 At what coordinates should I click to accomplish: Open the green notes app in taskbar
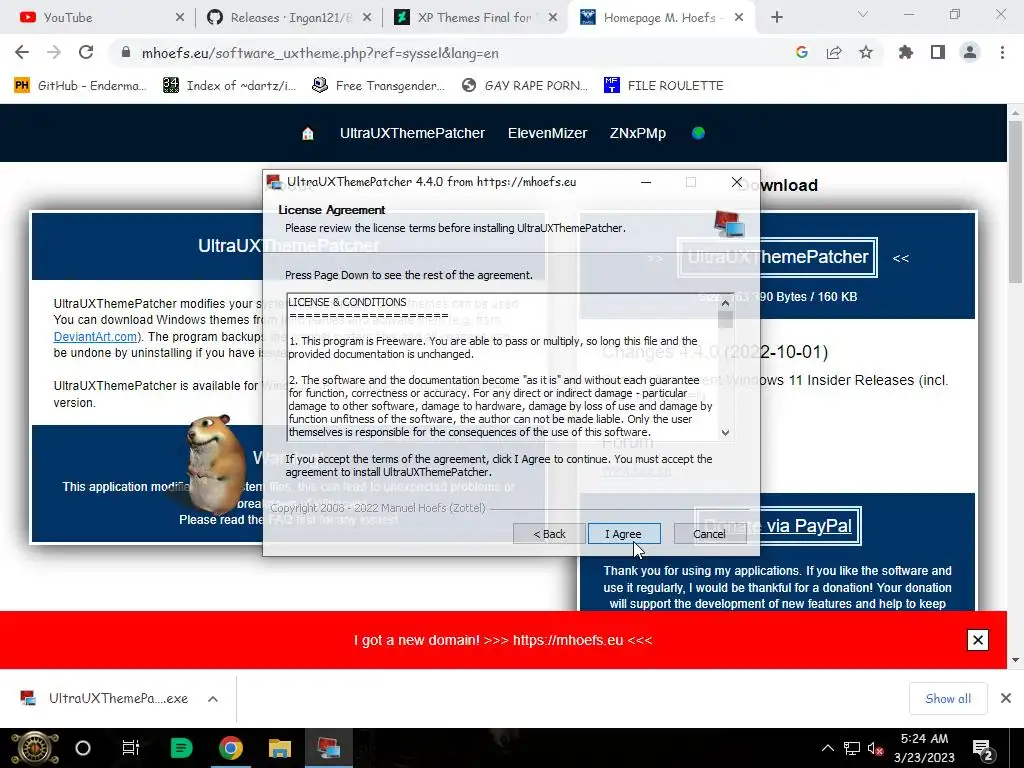tap(181, 748)
